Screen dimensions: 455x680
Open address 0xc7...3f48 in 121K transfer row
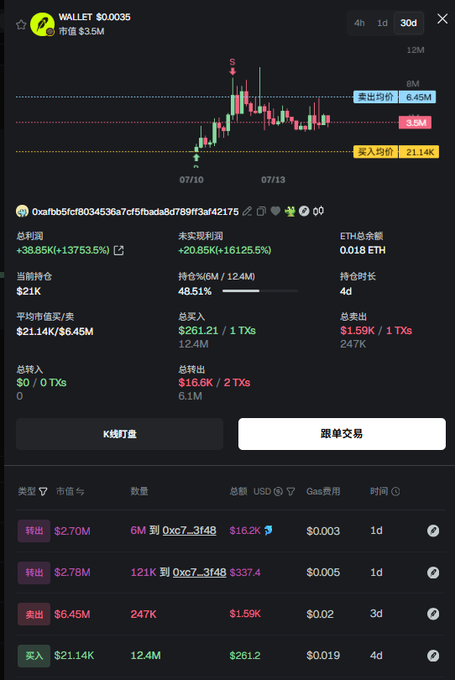pyautogui.click(x=200, y=572)
